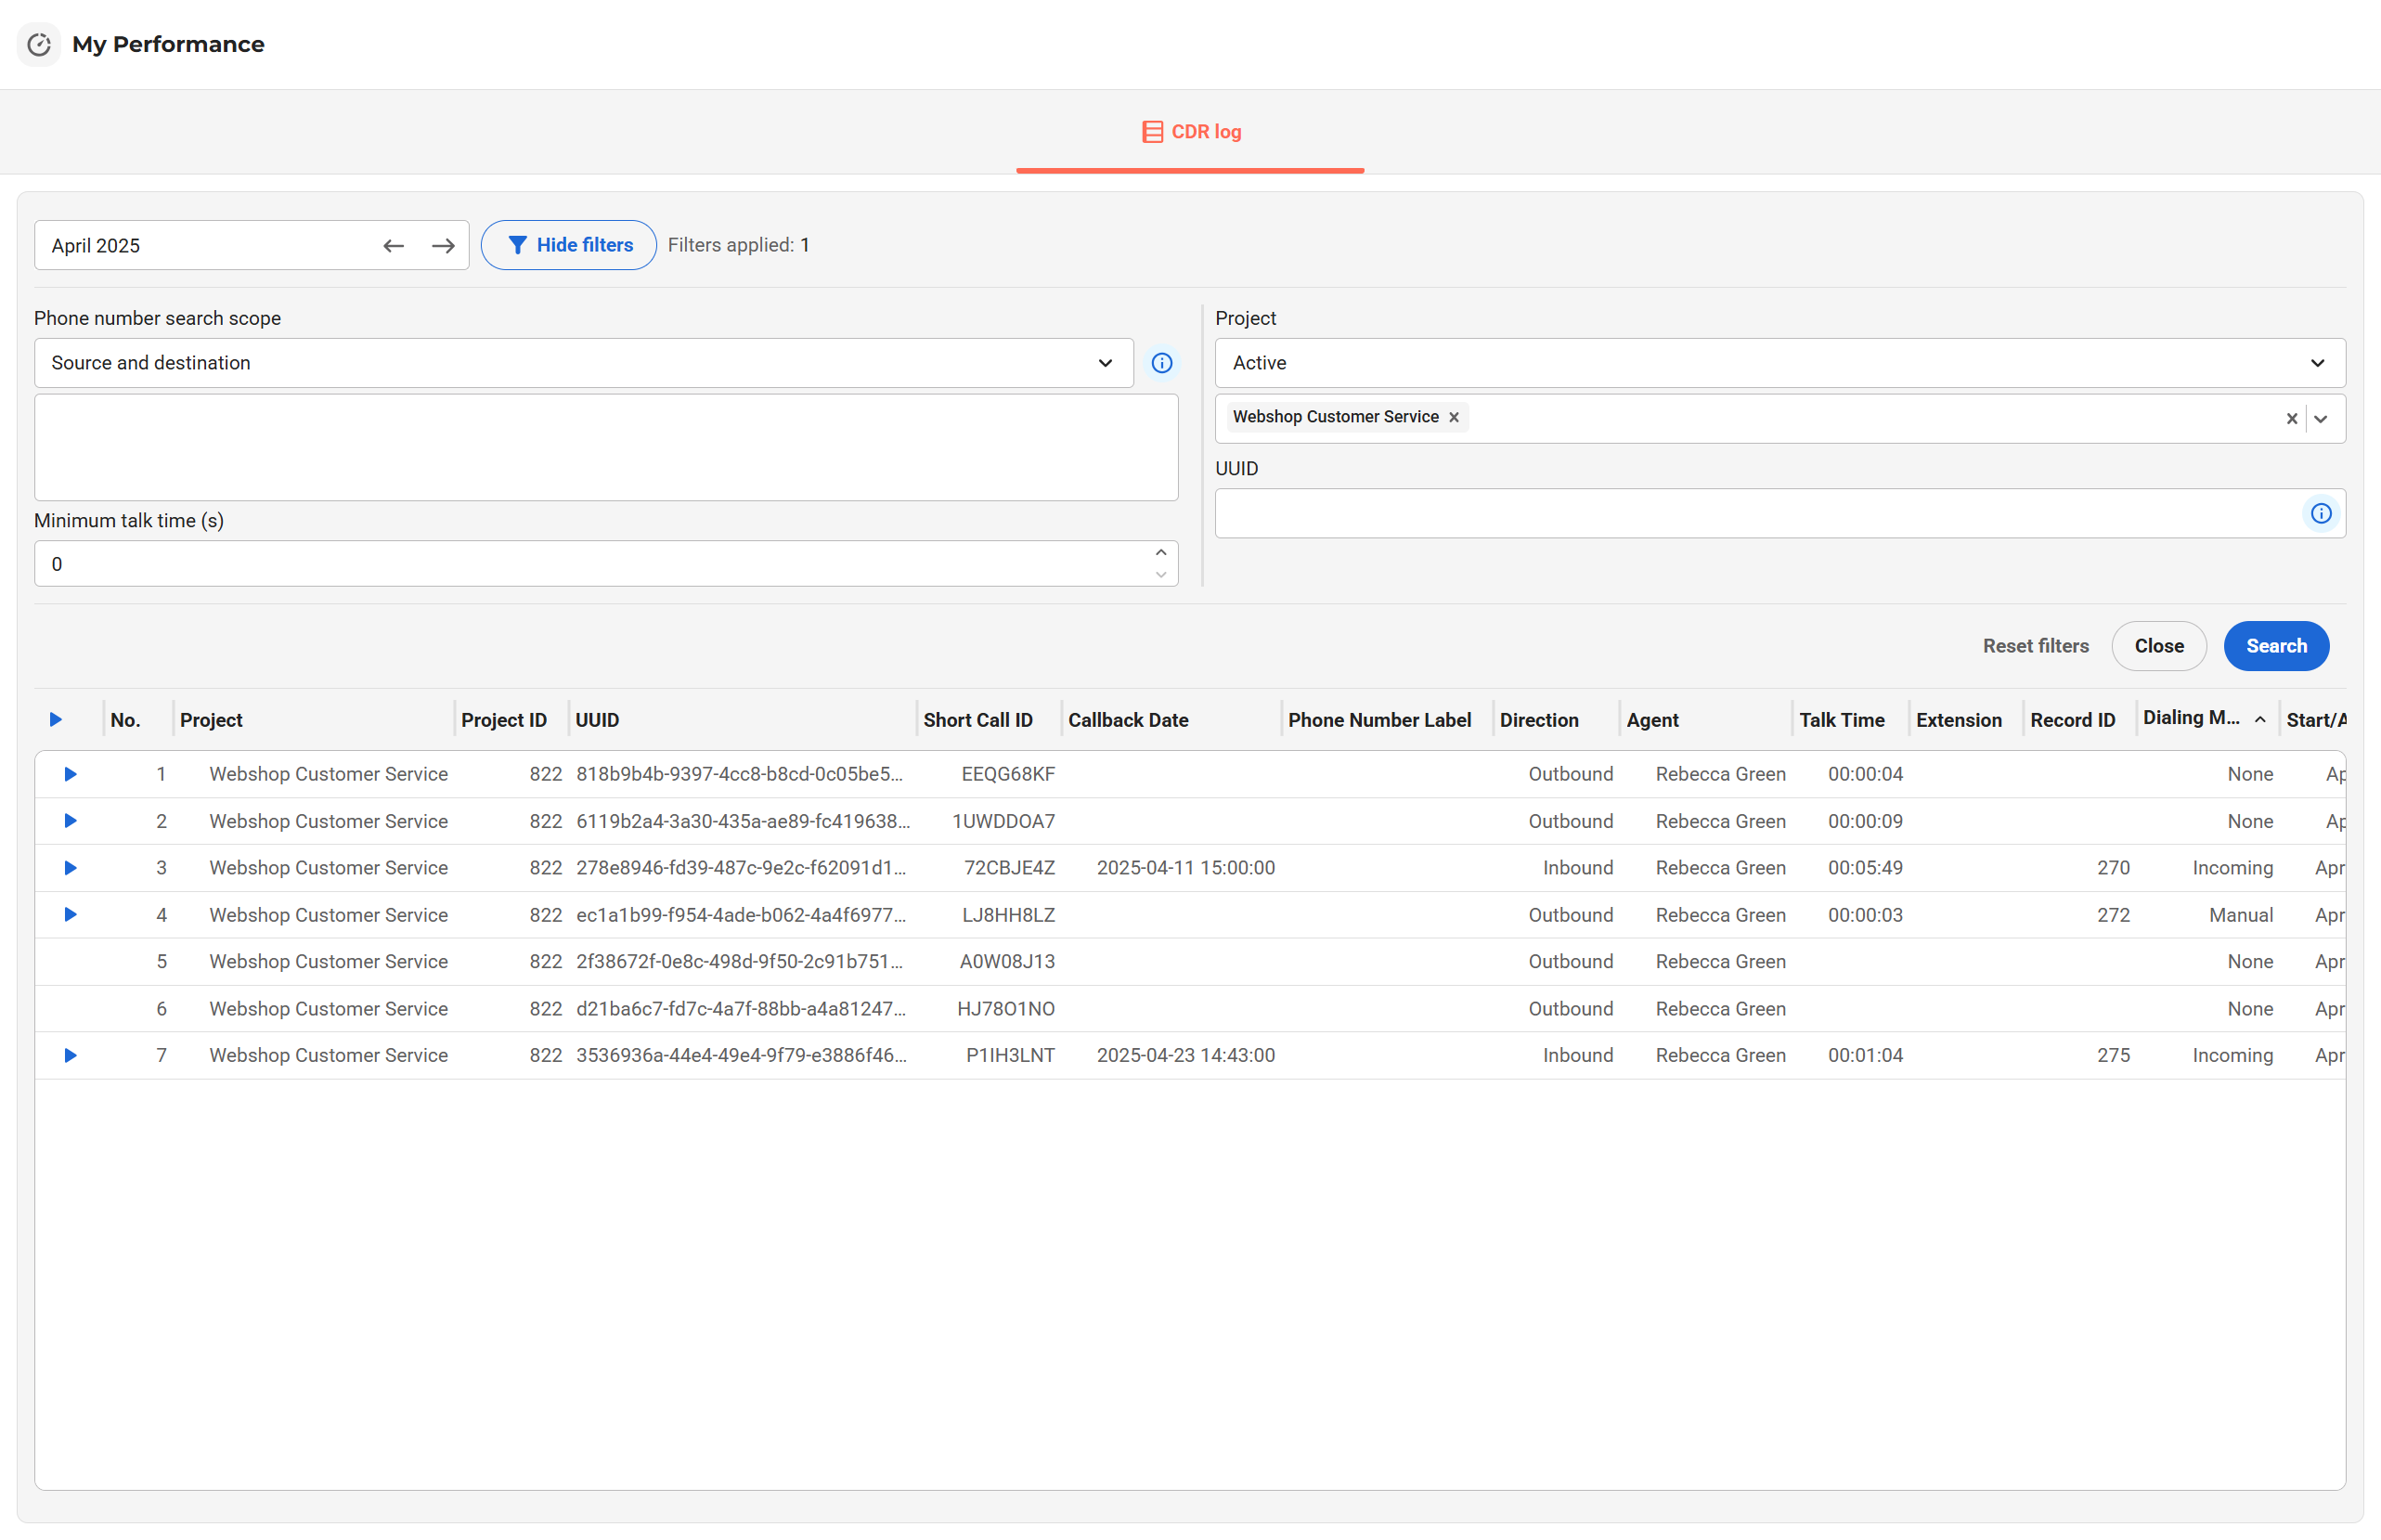
Task: Sort by Record ID column
Action: pyautogui.click(x=2072, y=720)
